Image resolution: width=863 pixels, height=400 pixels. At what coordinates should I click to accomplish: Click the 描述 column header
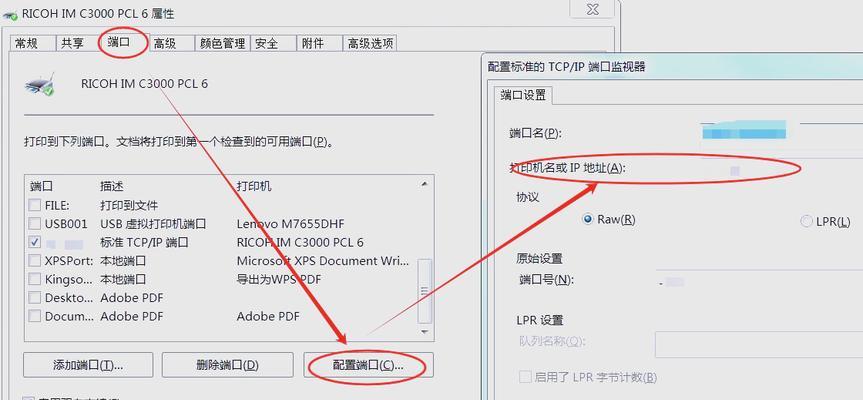112,186
